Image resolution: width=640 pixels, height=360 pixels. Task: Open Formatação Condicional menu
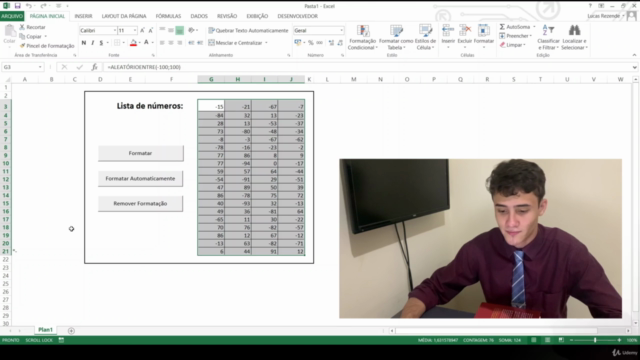pos(362,37)
